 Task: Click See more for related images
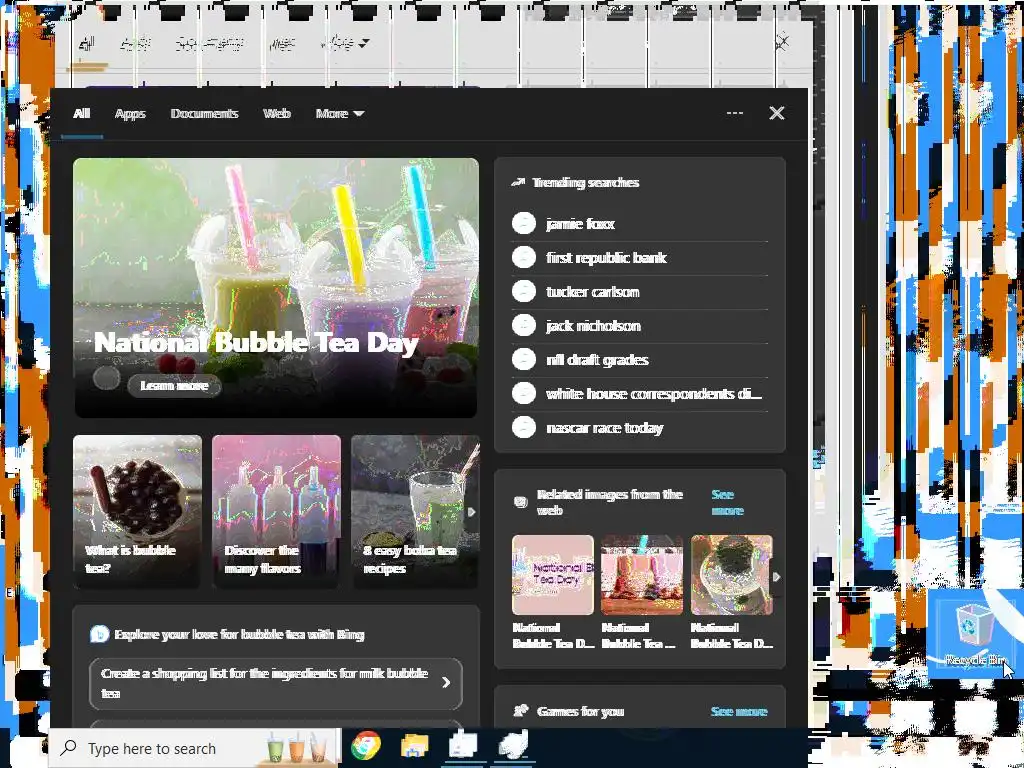(x=727, y=502)
